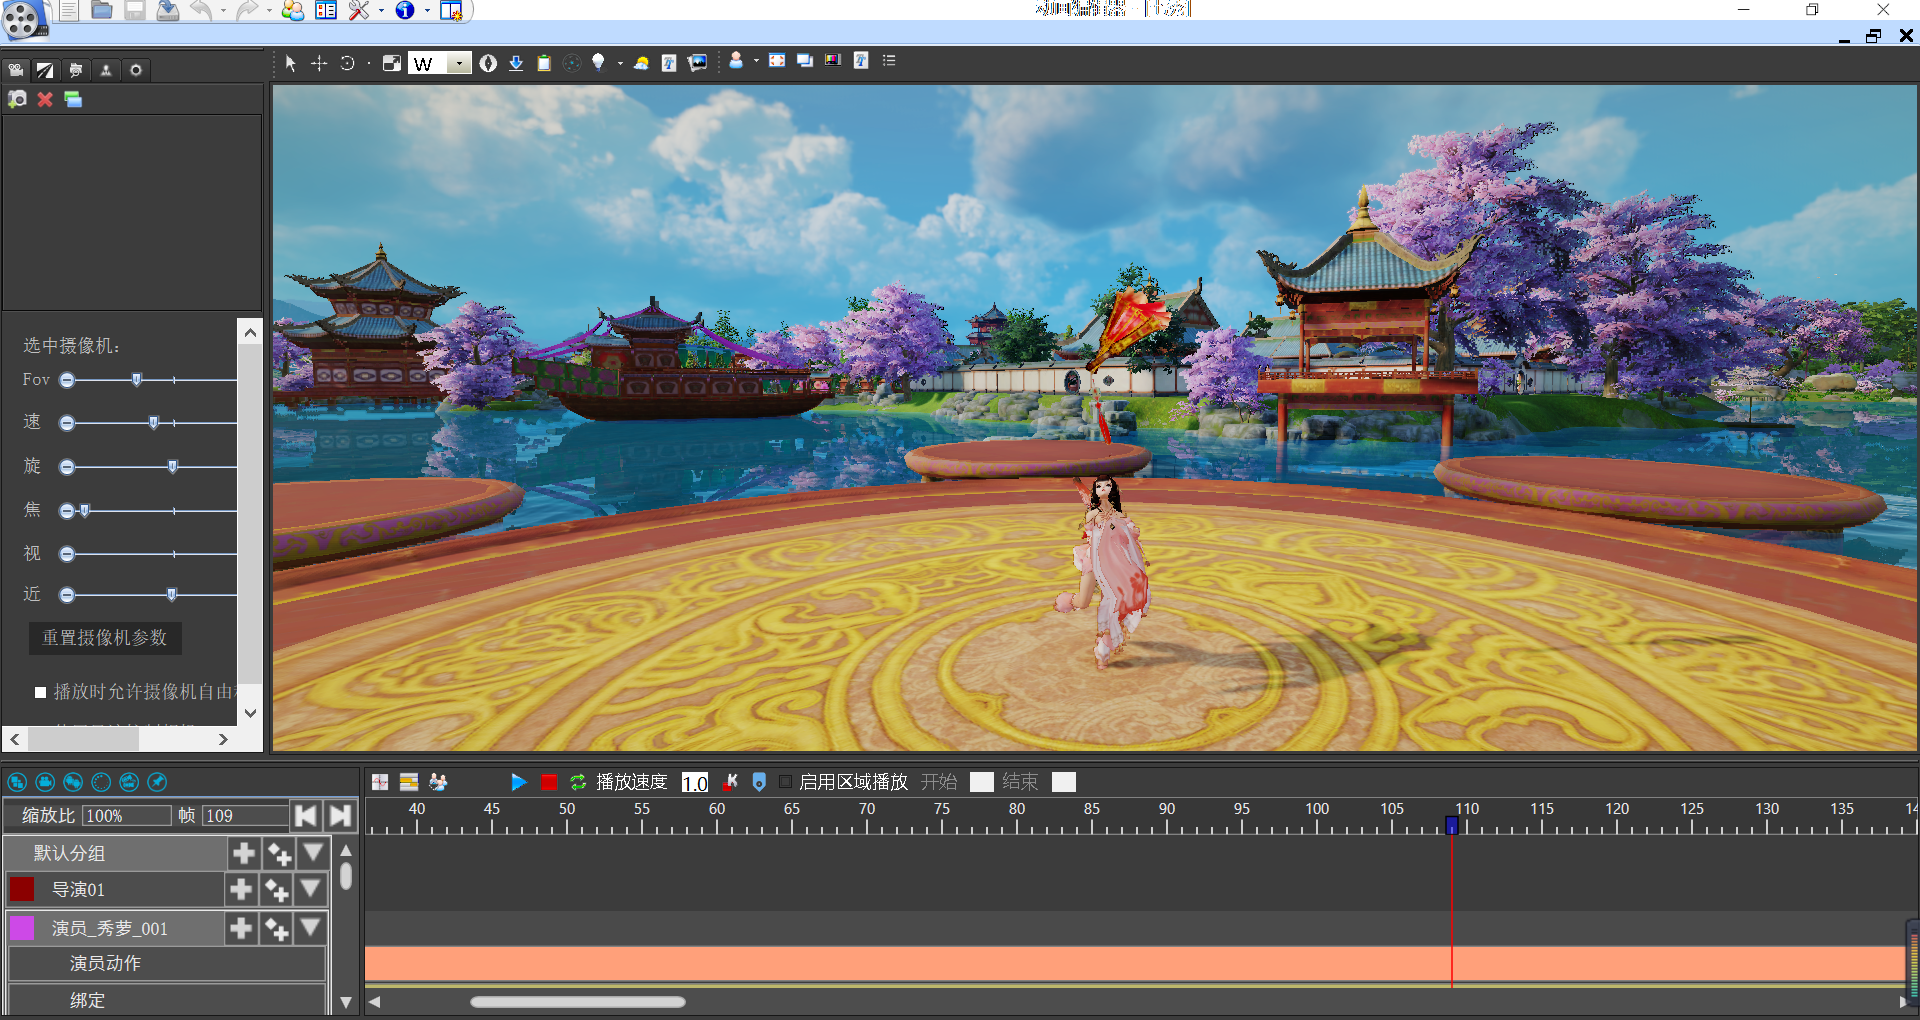Viewport: 1920px width, 1020px height.
Task: Open the image gallery icon in toolbar
Action: [698, 62]
